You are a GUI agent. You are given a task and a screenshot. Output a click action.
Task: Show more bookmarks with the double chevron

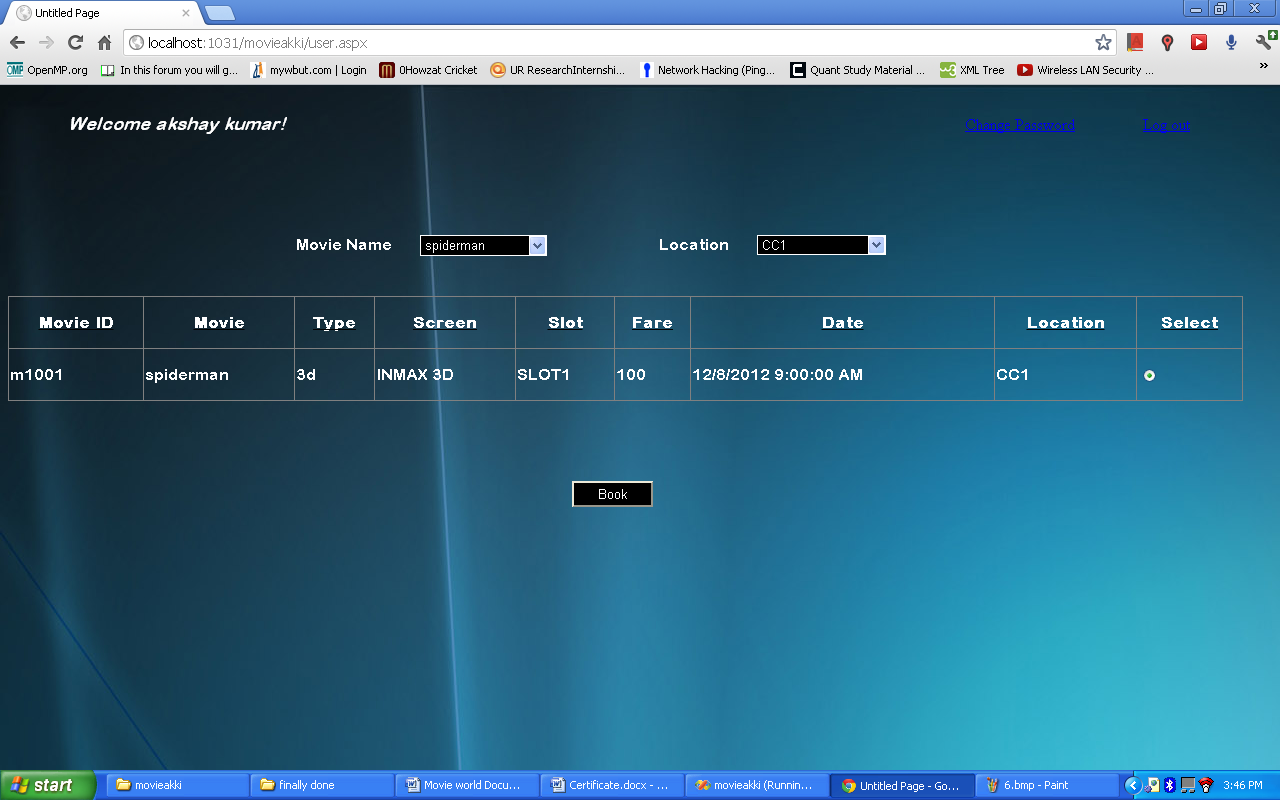click(x=1264, y=67)
